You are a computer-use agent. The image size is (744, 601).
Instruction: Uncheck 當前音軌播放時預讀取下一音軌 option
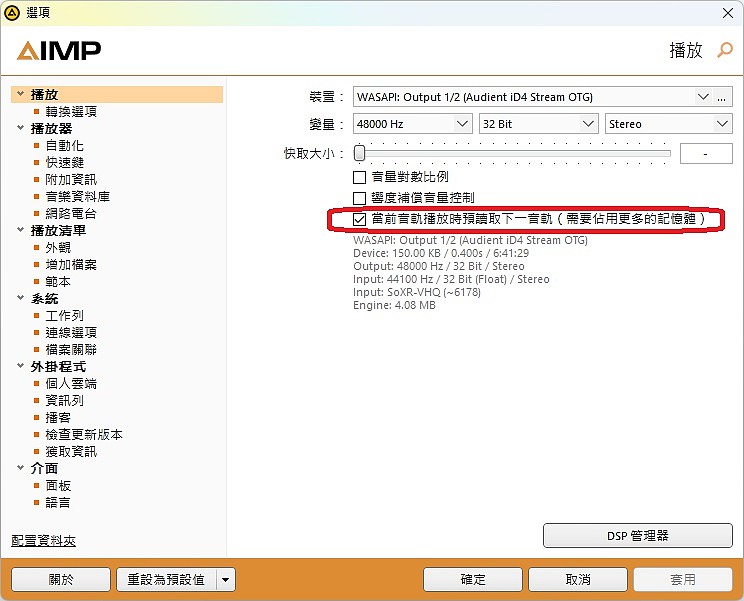360,219
